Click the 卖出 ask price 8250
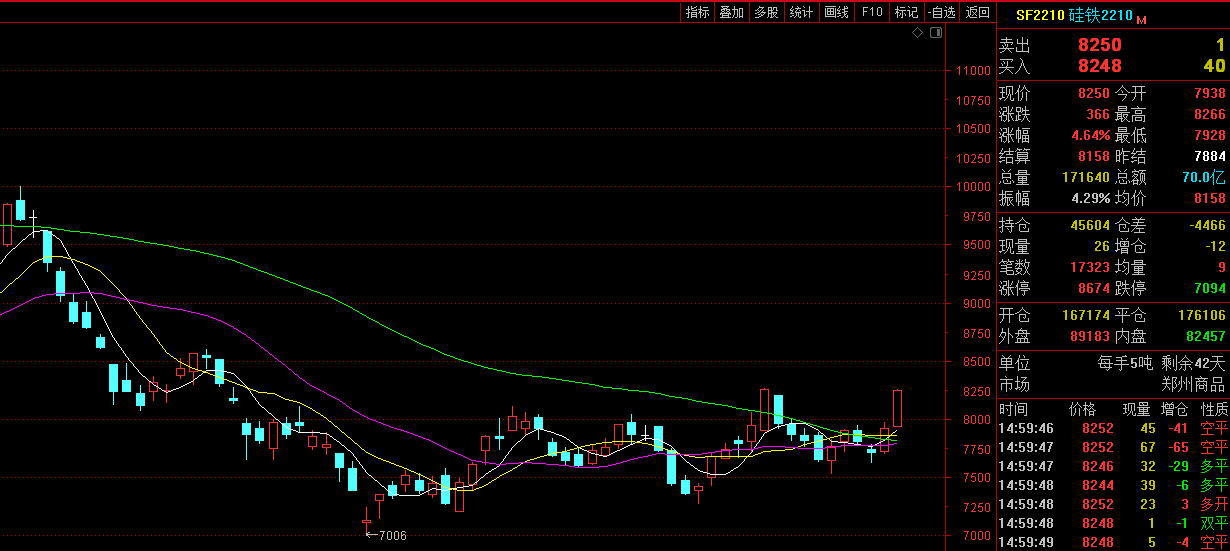 coord(1099,45)
